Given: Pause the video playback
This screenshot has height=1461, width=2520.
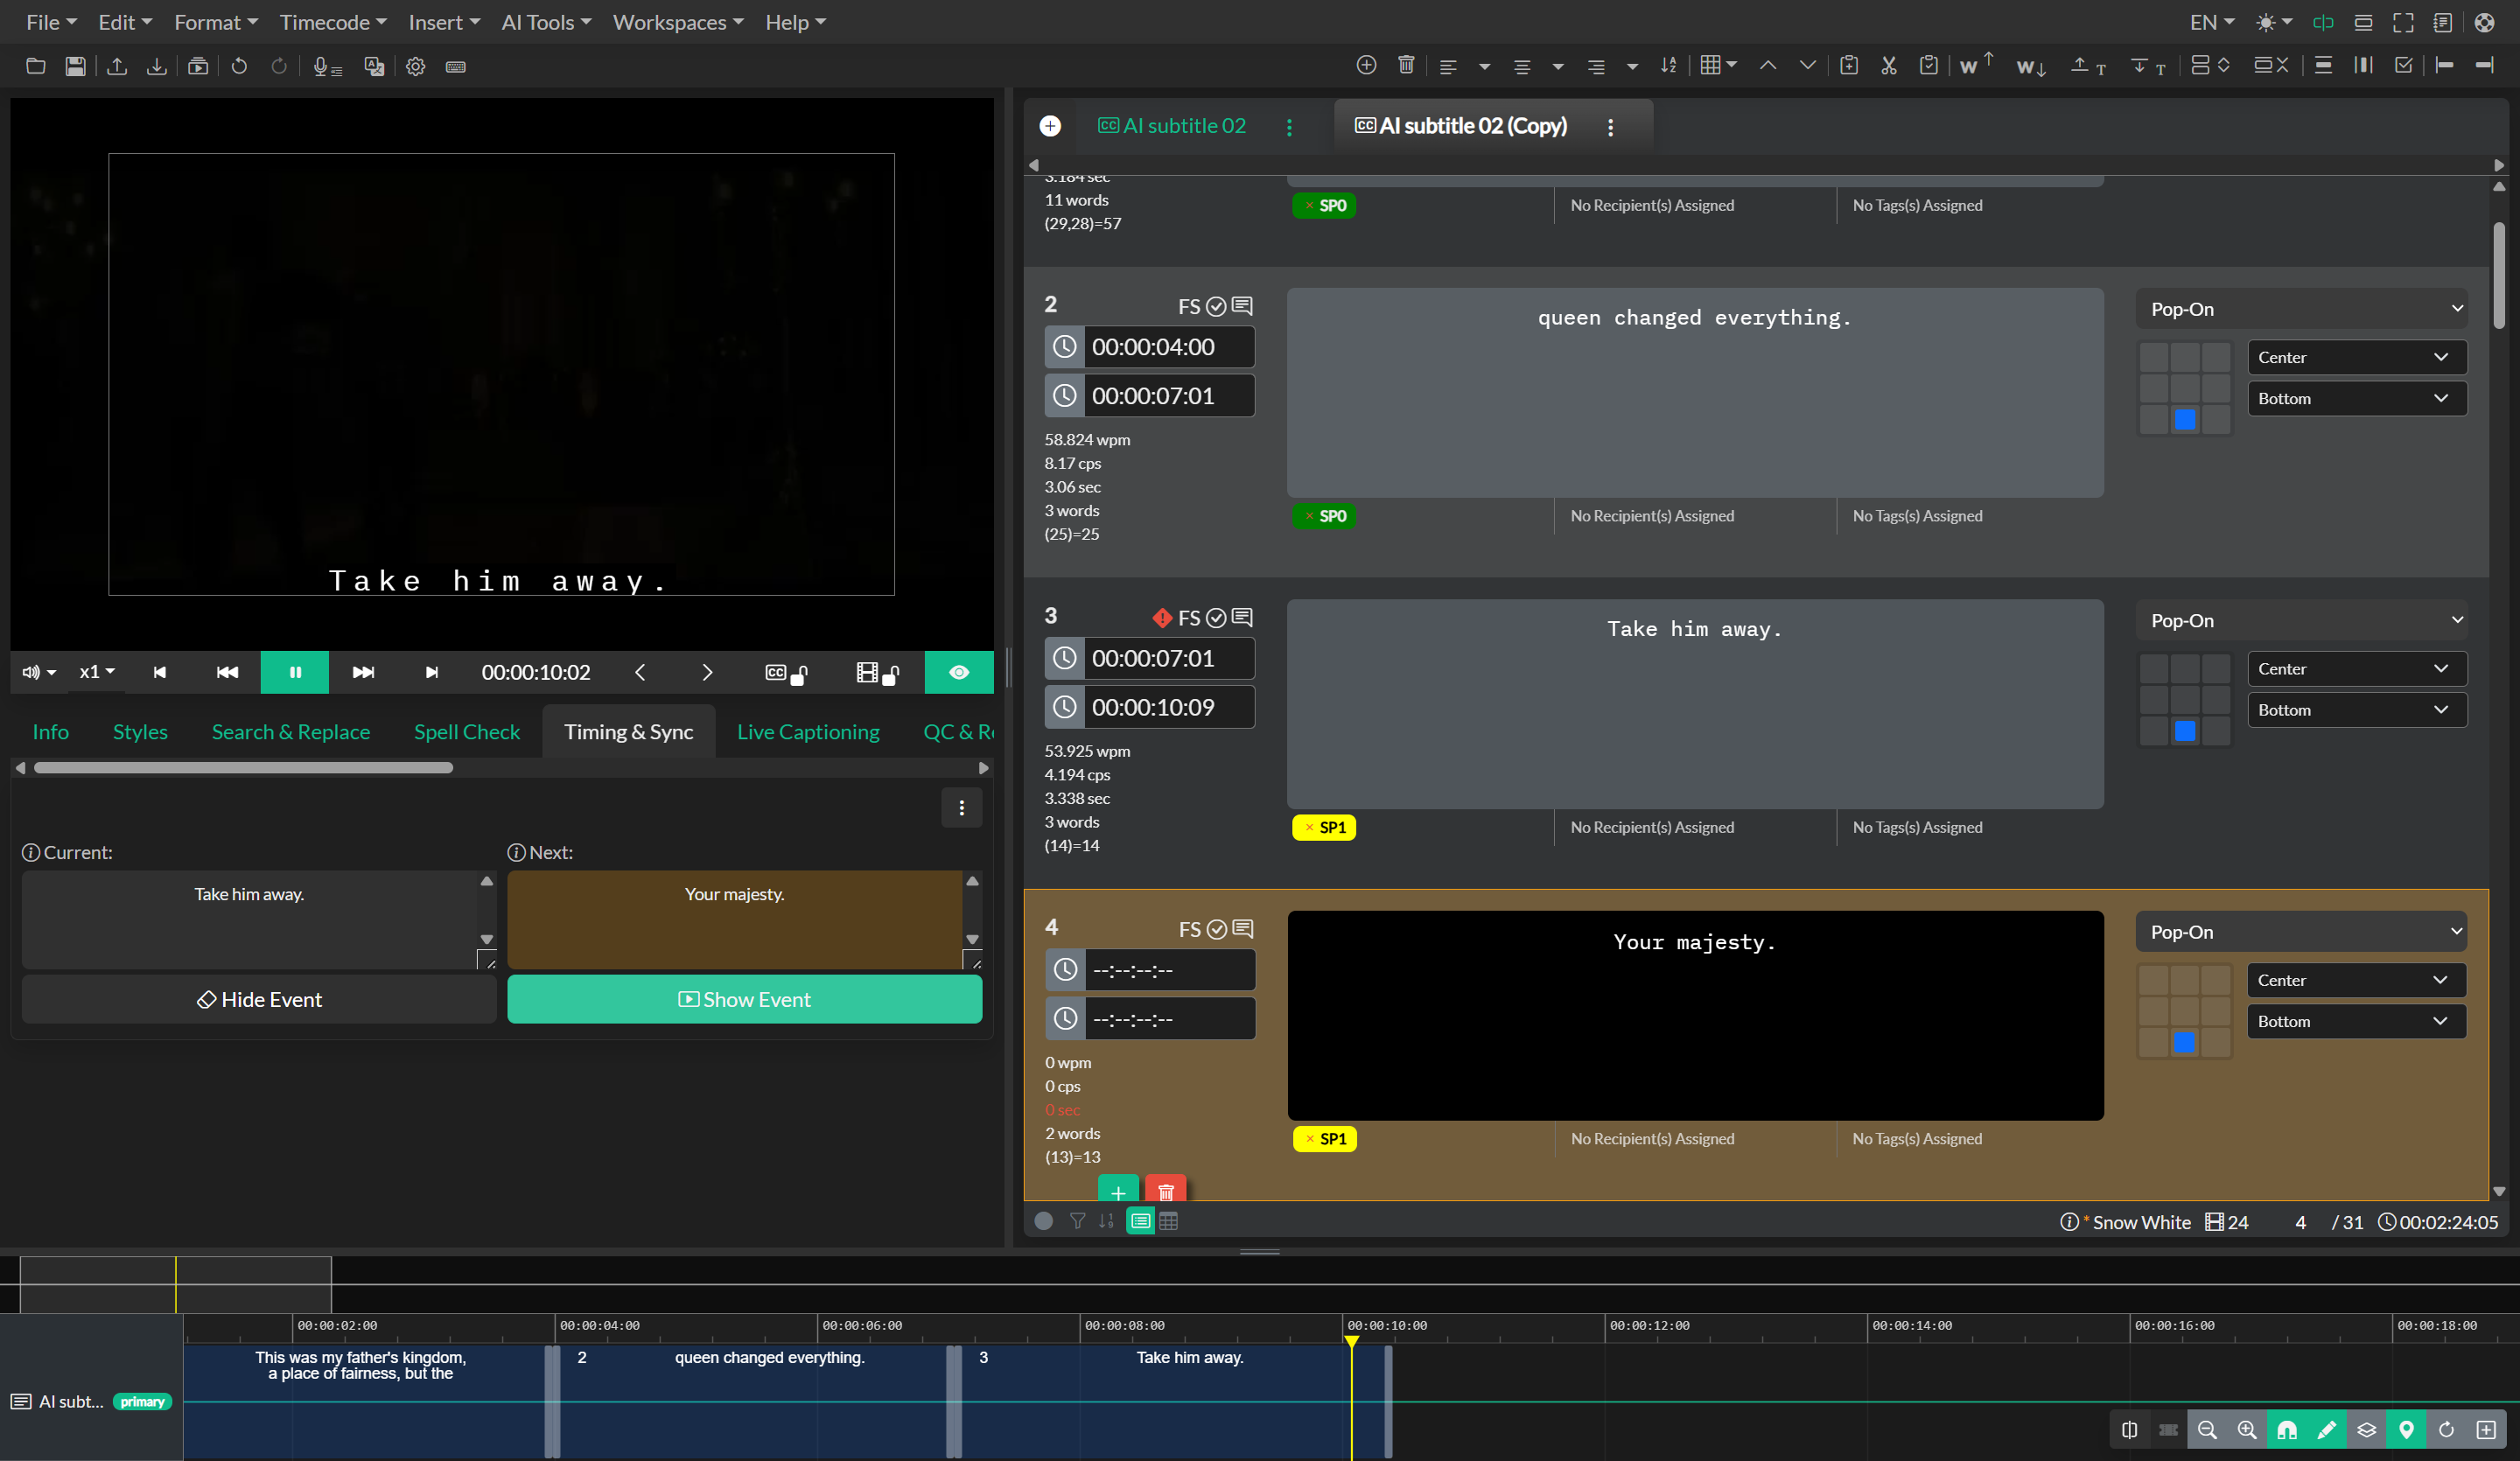Looking at the screenshot, I should (x=295, y=672).
